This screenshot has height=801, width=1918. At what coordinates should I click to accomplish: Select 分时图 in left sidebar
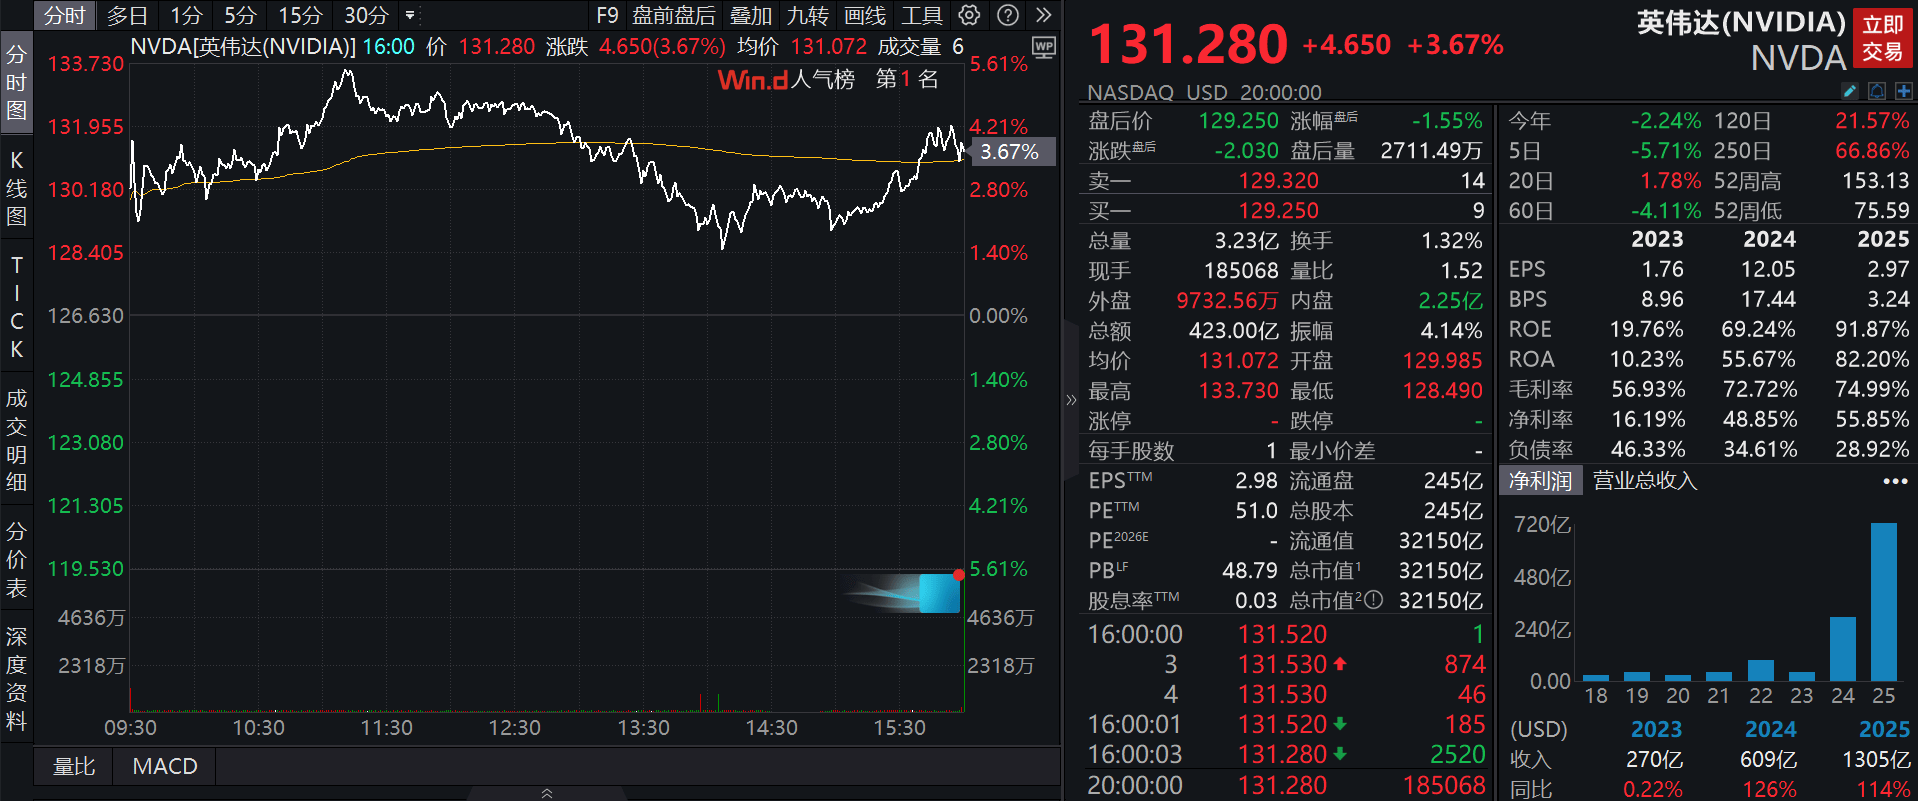[x=16, y=82]
